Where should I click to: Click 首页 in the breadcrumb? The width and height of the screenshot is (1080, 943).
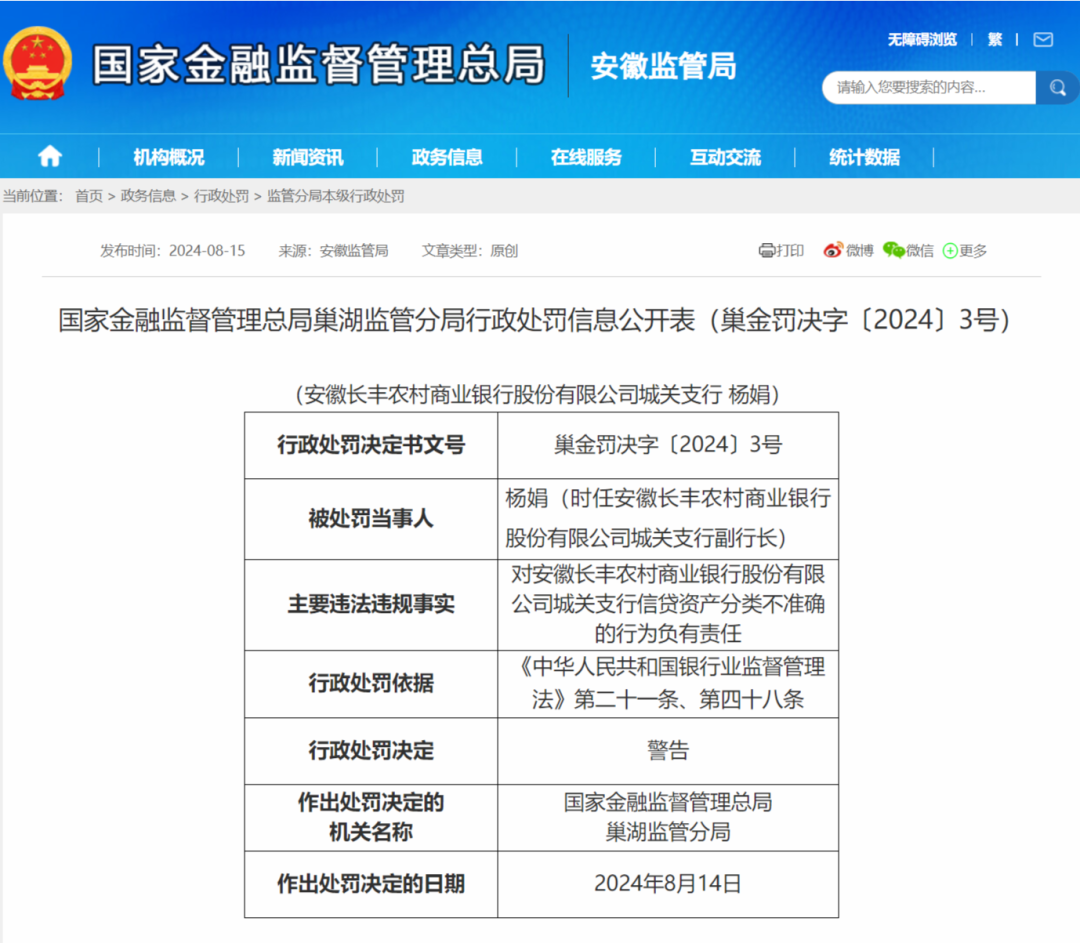pos(89,196)
